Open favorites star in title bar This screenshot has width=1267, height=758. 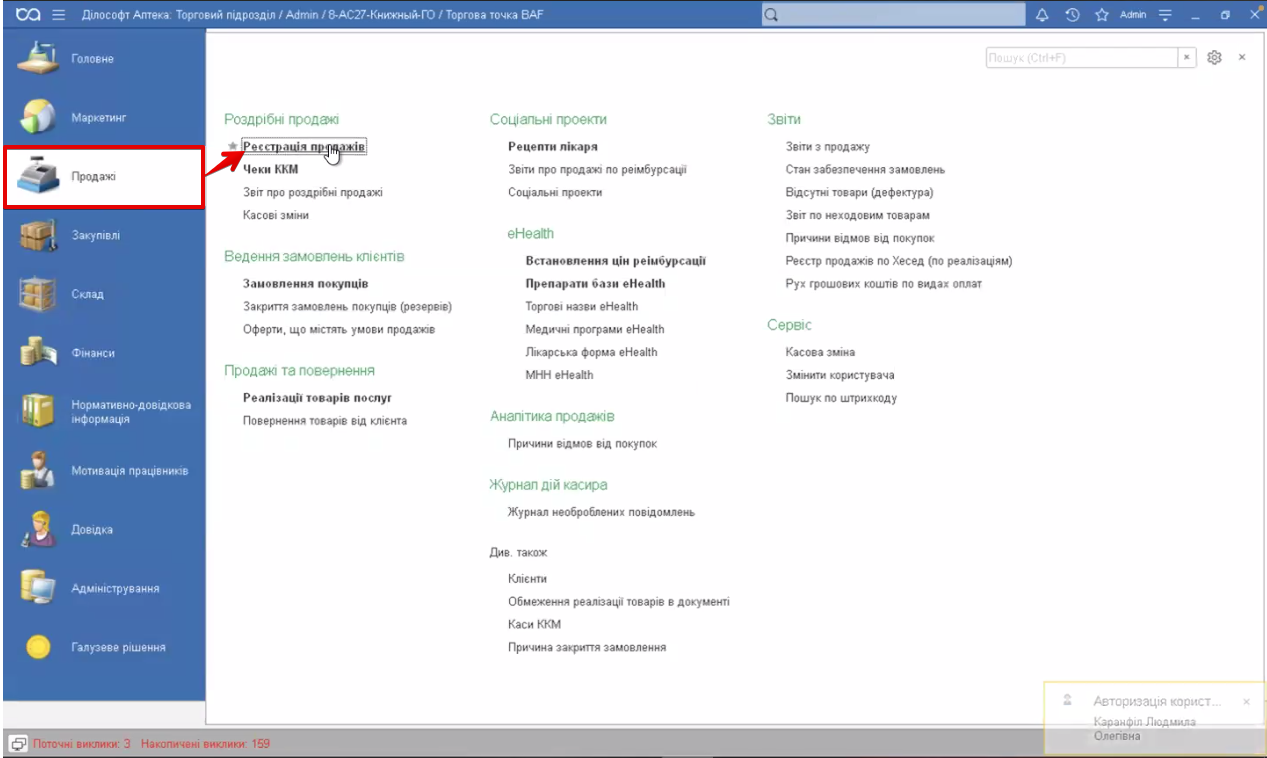point(1102,15)
